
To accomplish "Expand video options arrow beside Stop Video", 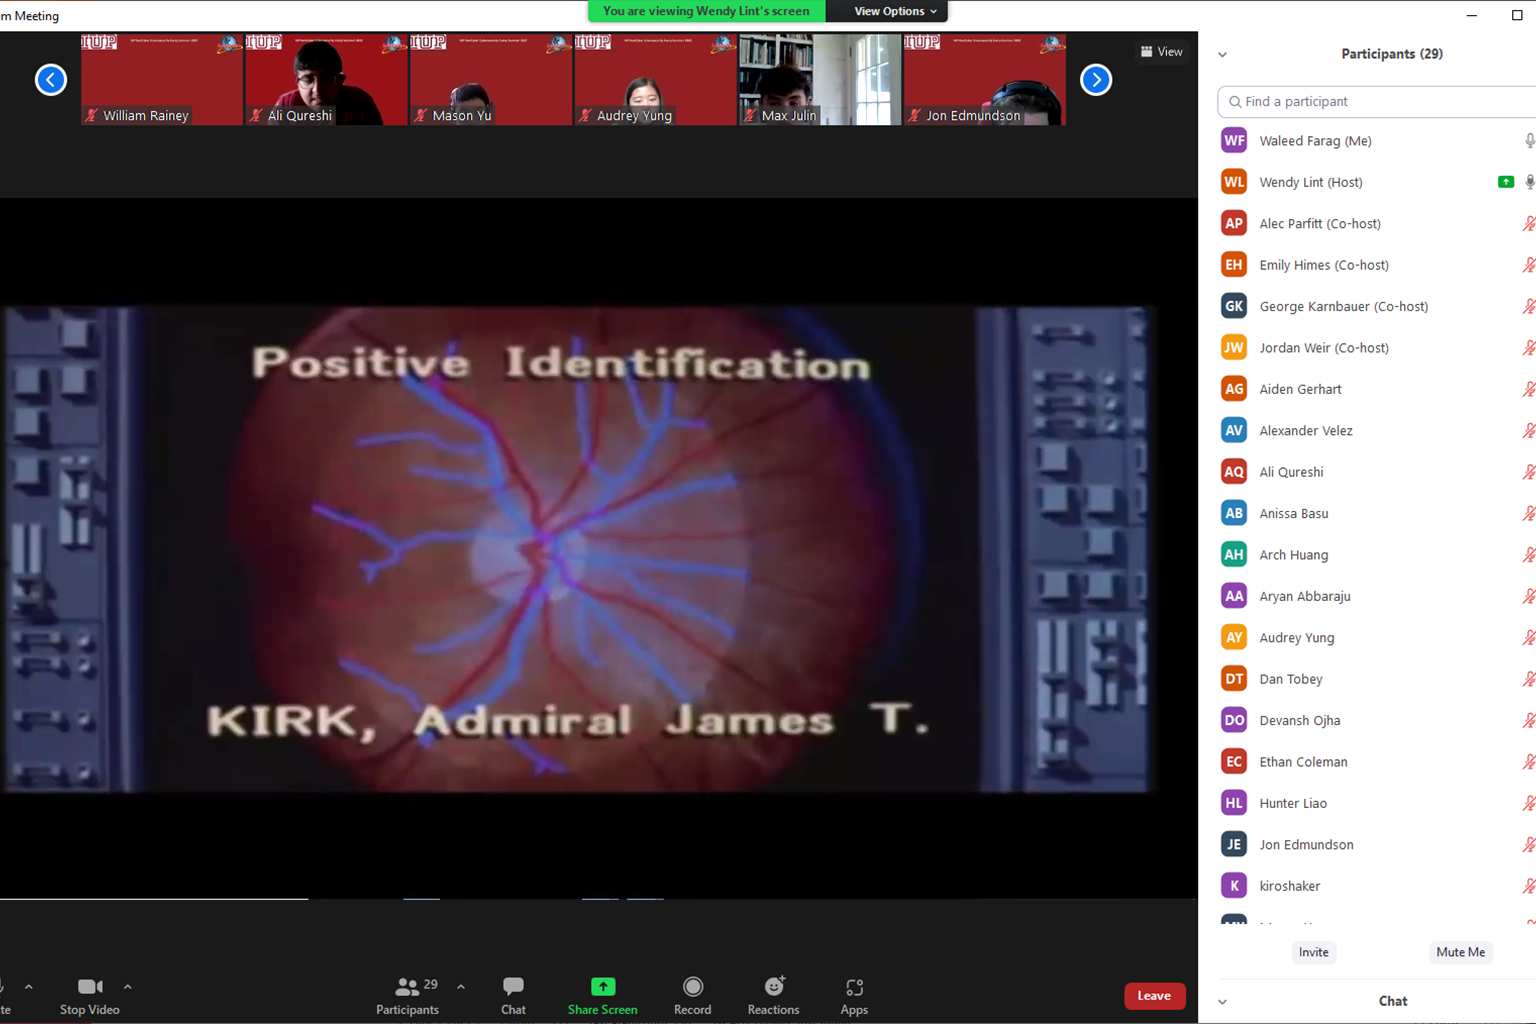I will pos(127,987).
